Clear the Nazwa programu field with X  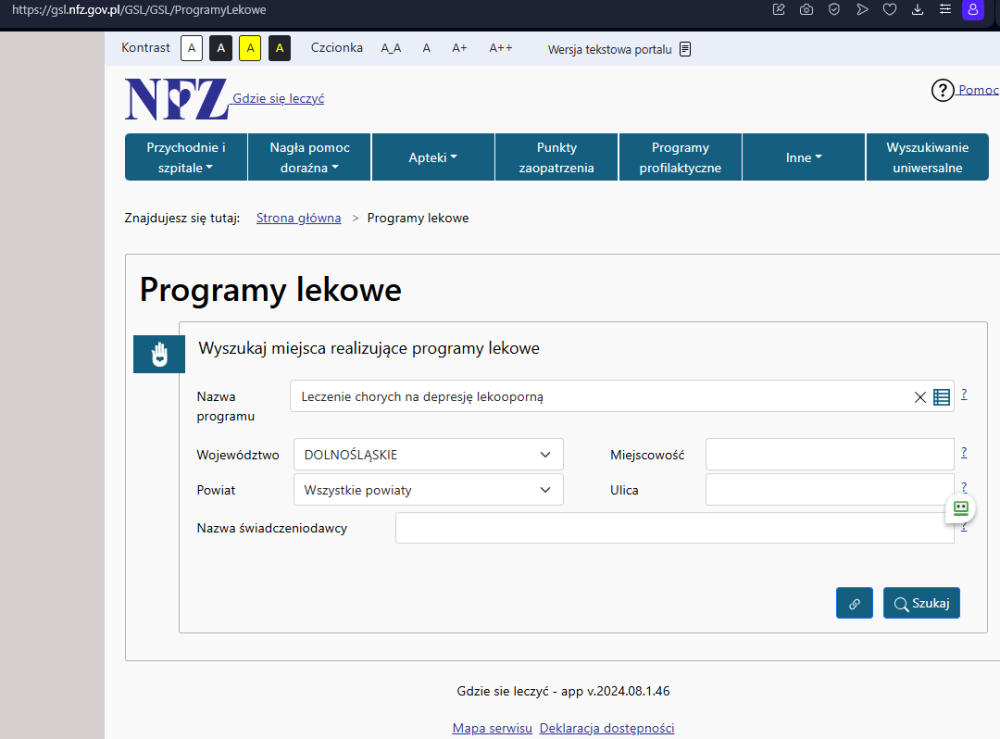(920, 397)
